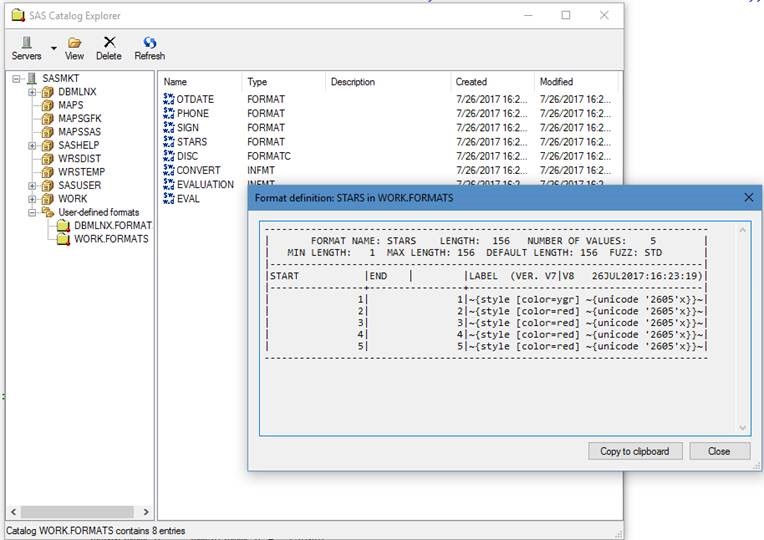Sort entries by the Type column
This screenshot has width=764, height=540.
point(283,82)
